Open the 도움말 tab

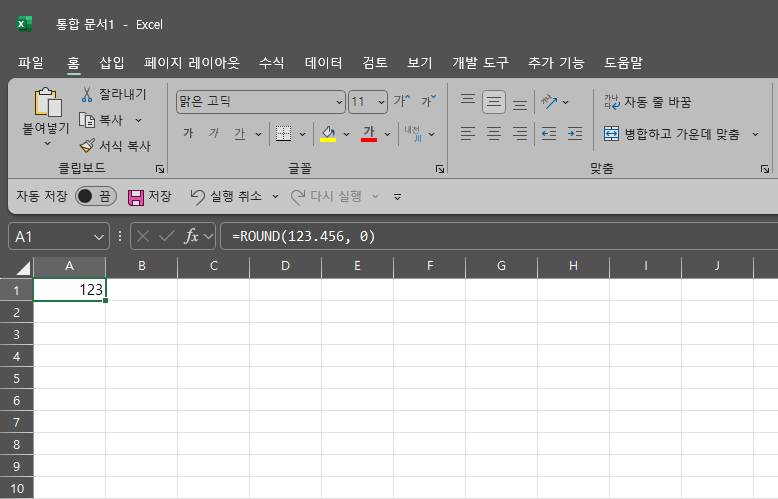(x=623, y=63)
